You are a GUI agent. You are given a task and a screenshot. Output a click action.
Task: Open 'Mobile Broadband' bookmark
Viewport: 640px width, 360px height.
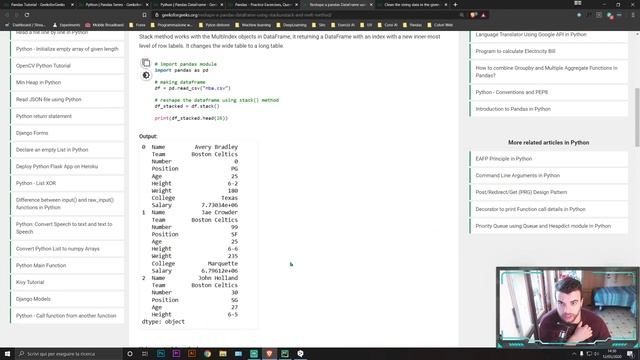pyautogui.click(x=104, y=25)
